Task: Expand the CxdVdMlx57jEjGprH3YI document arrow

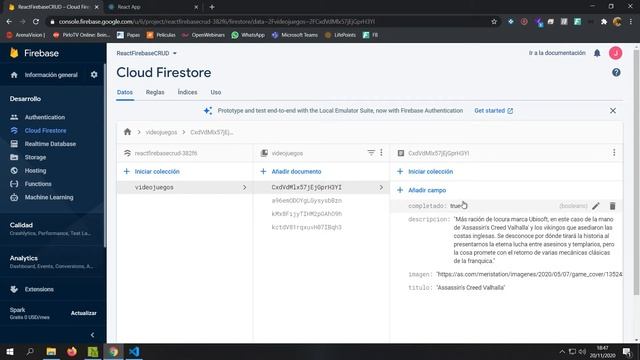Action: tap(381, 187)
